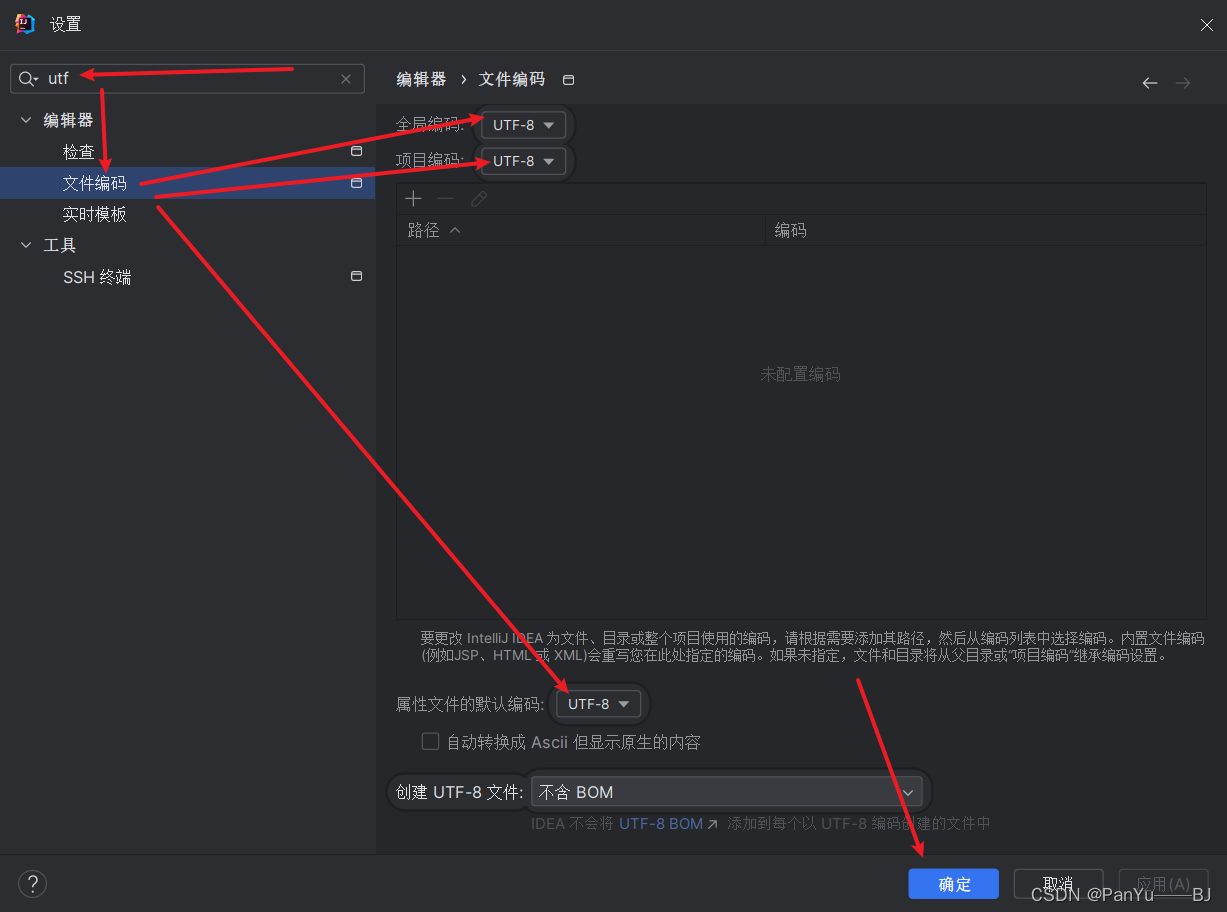The height and width of the screenshot is (912, 1227).
Task: Go forward with the right arrow
Action: pyautogui.click(x=1183, y=83)
